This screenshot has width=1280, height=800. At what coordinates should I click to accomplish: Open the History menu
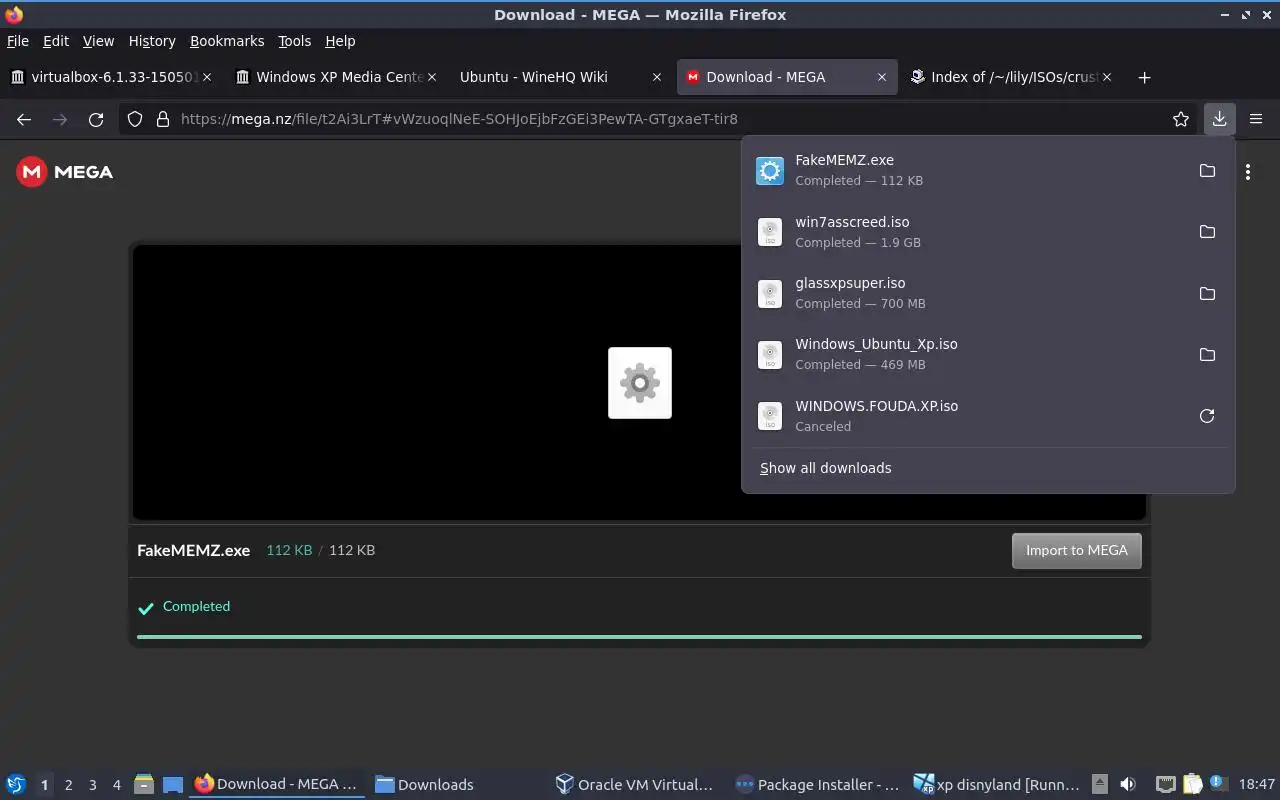pyautogui.click(x=152, y=41)
